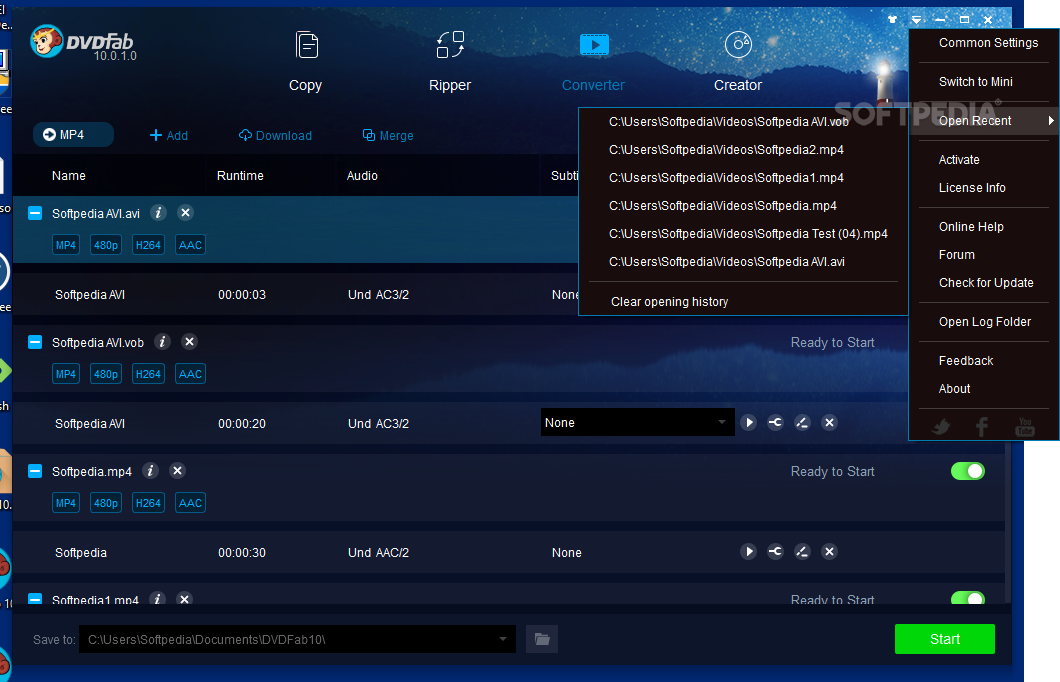The width and height of the screenshot is (1060, 682).
Task: Show info for Softpedia AVI.vob
Action: pos(162,341)
